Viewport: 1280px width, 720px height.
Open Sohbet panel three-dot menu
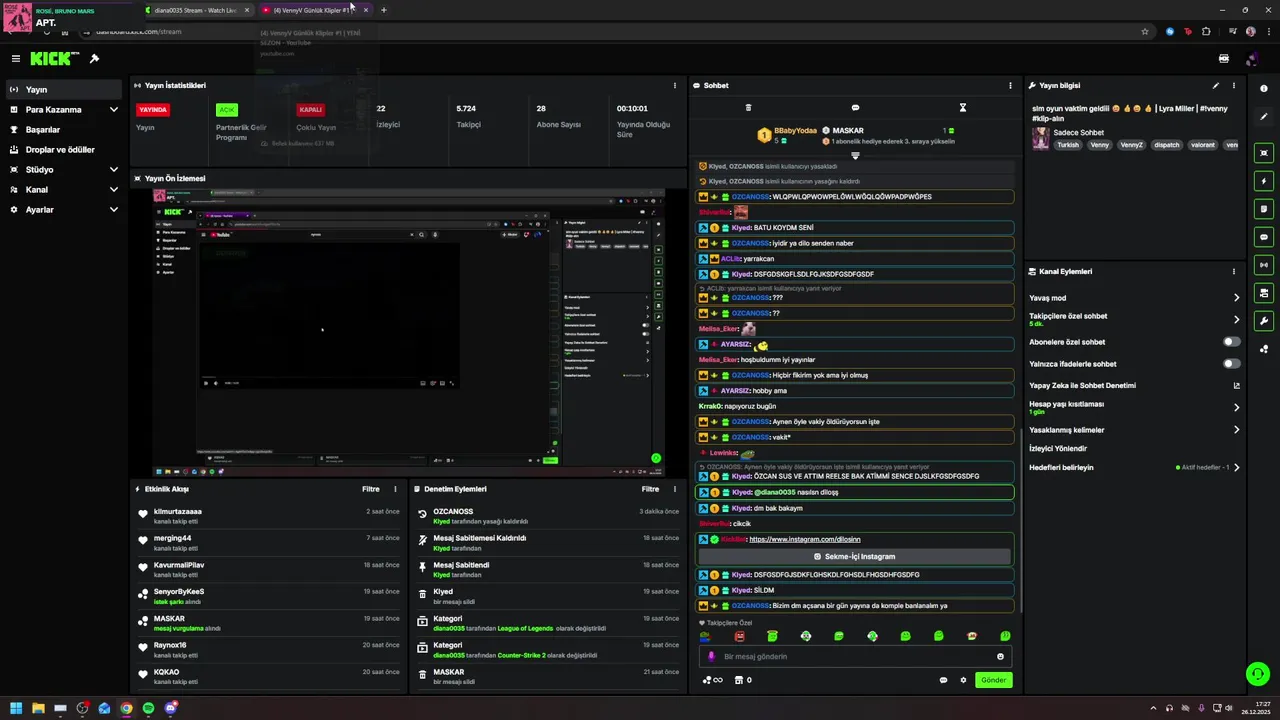tap(1010, 86)
